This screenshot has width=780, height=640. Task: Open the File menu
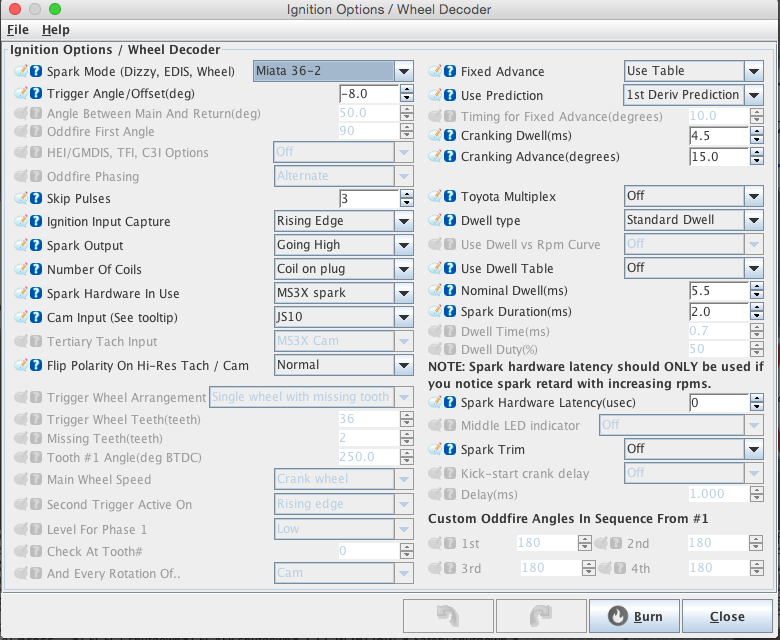(17, 30)
